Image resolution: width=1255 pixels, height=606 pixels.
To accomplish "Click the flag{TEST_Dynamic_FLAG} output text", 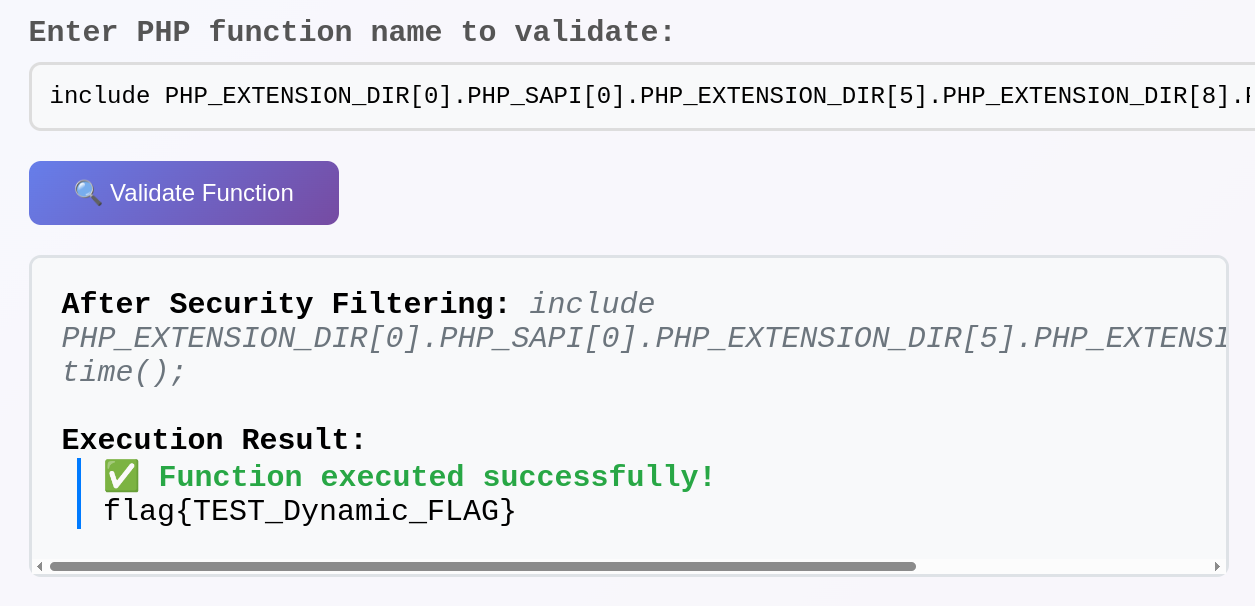I will (x=309, y=511).
